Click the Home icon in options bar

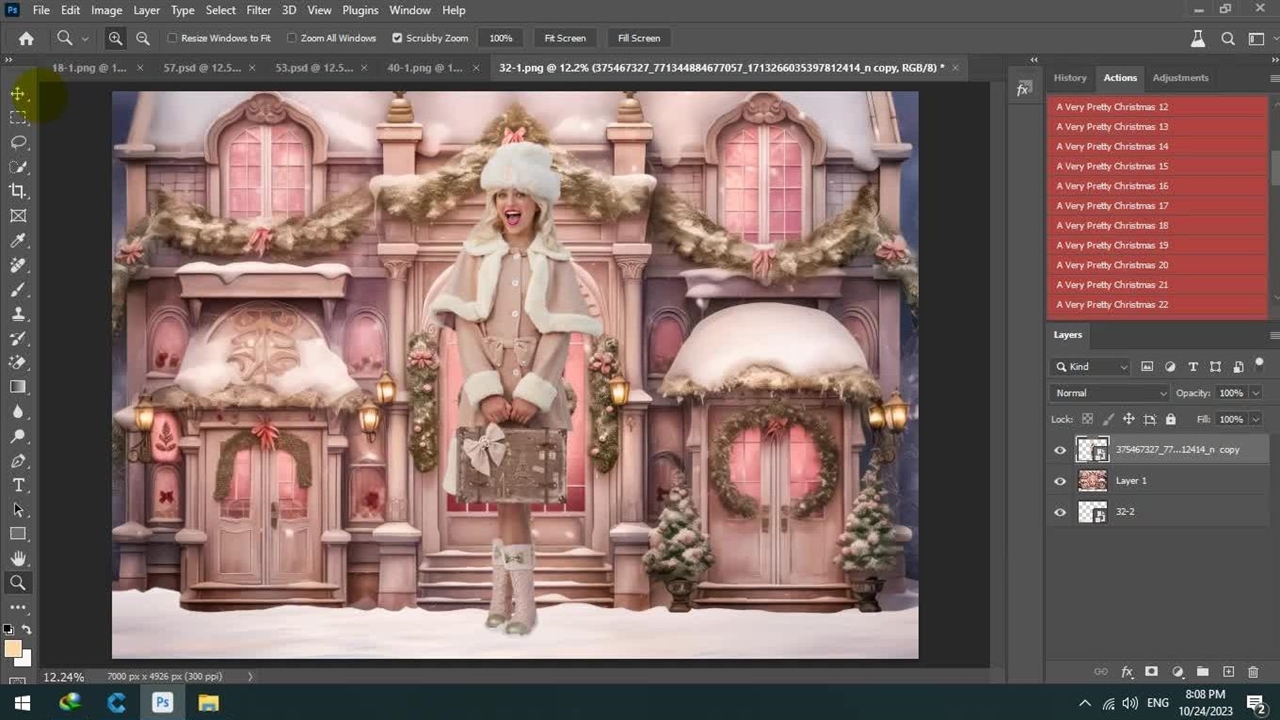tap(26, 38)
